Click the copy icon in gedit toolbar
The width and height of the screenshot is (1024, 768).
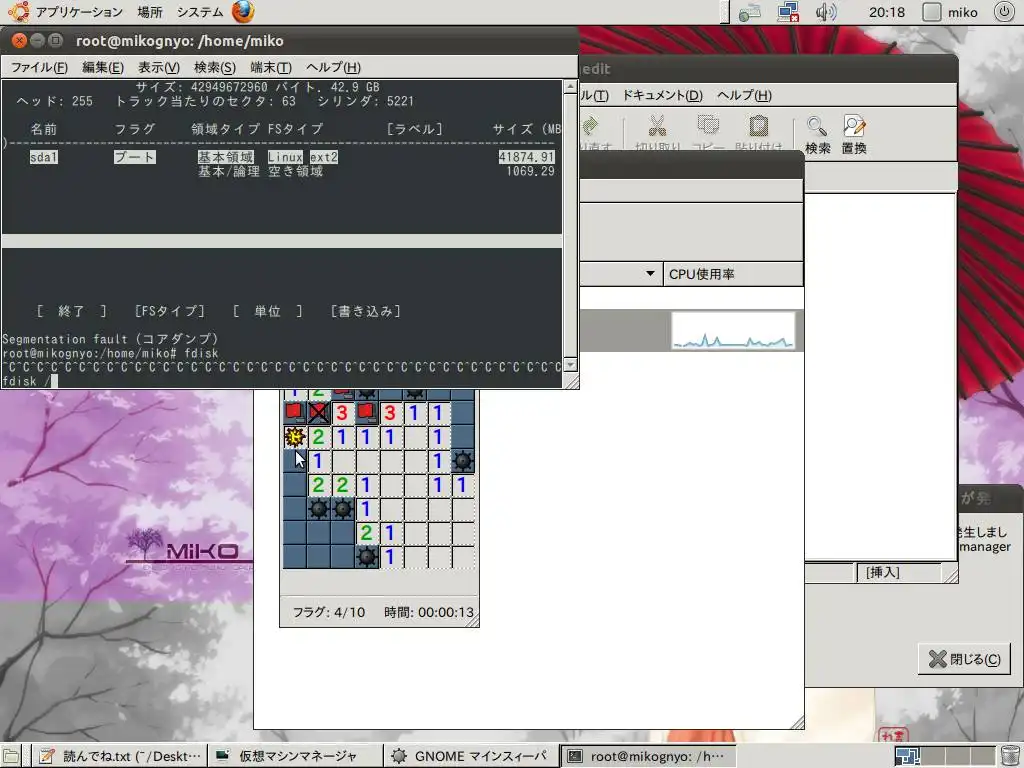(708, 125)
